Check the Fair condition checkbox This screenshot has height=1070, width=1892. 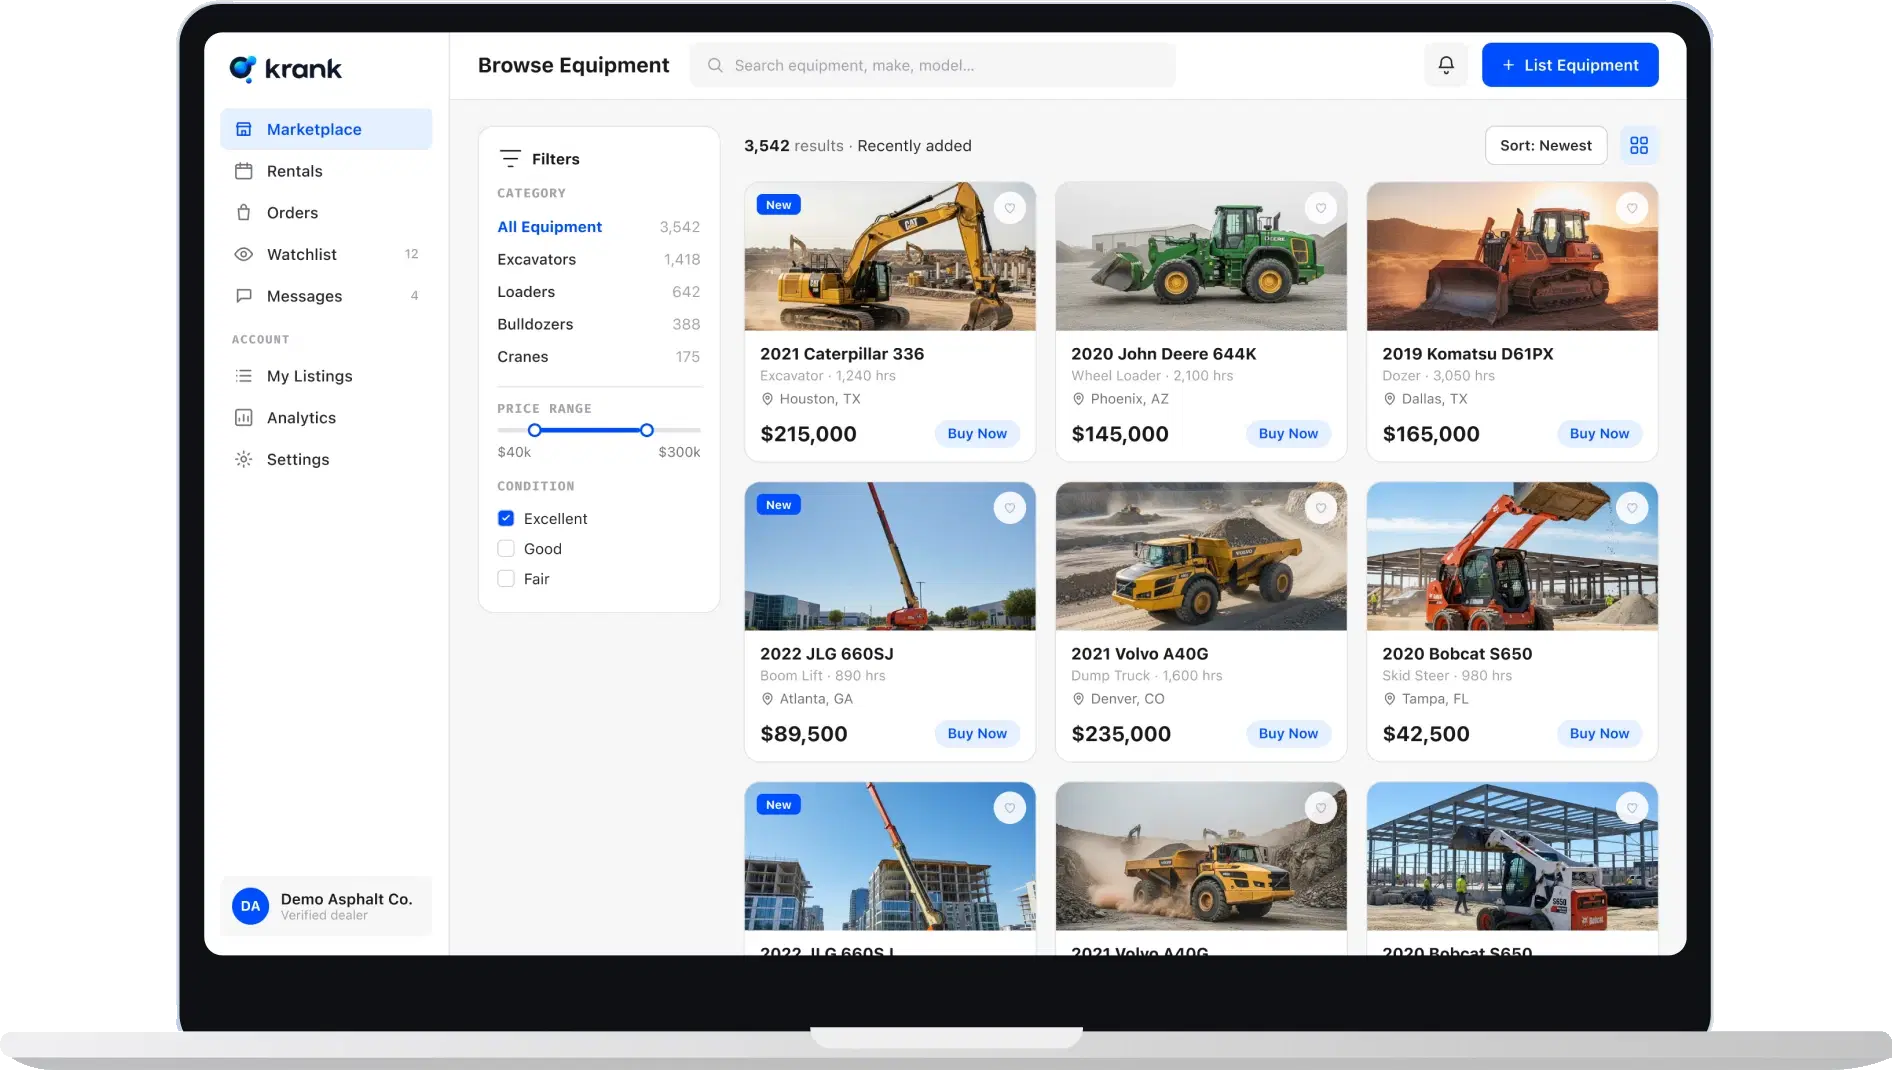tap(506, 579)
